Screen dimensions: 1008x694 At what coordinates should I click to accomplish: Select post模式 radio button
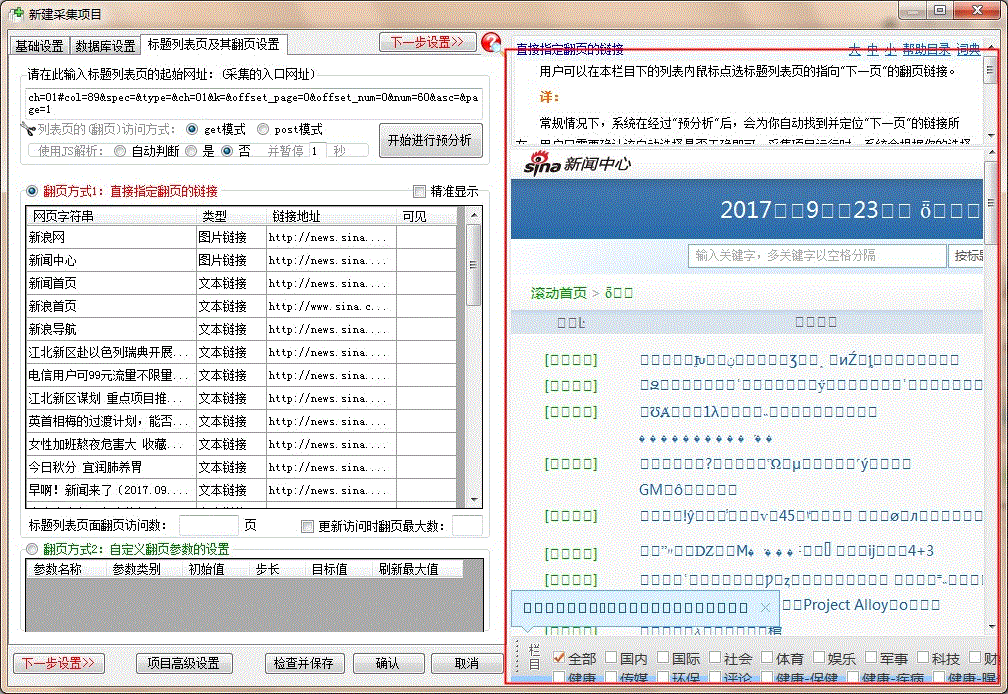click(263, 129)
